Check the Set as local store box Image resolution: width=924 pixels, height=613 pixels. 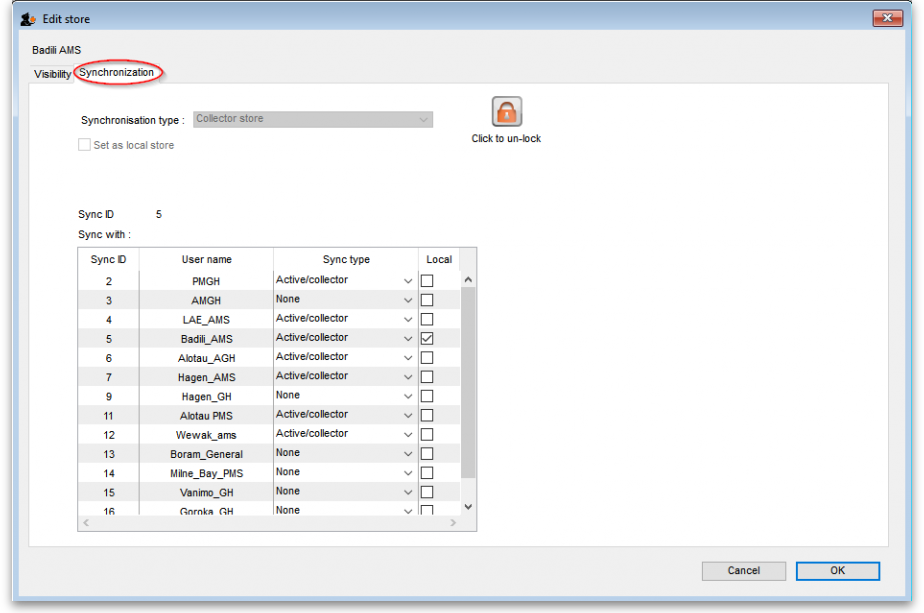tap(84, 145)
